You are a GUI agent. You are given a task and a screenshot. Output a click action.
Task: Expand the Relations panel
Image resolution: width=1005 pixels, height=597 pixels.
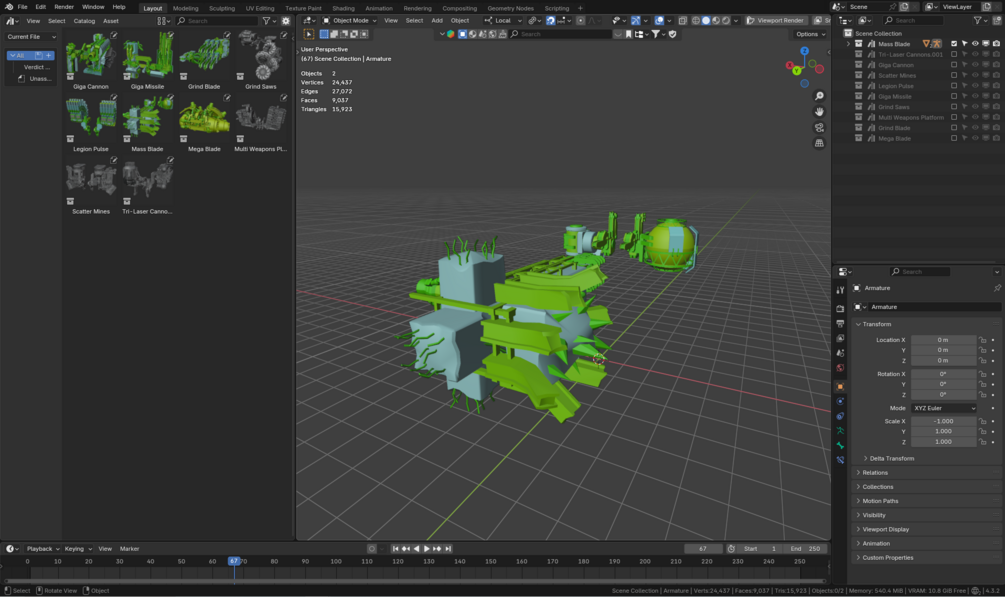click(874, 473)
